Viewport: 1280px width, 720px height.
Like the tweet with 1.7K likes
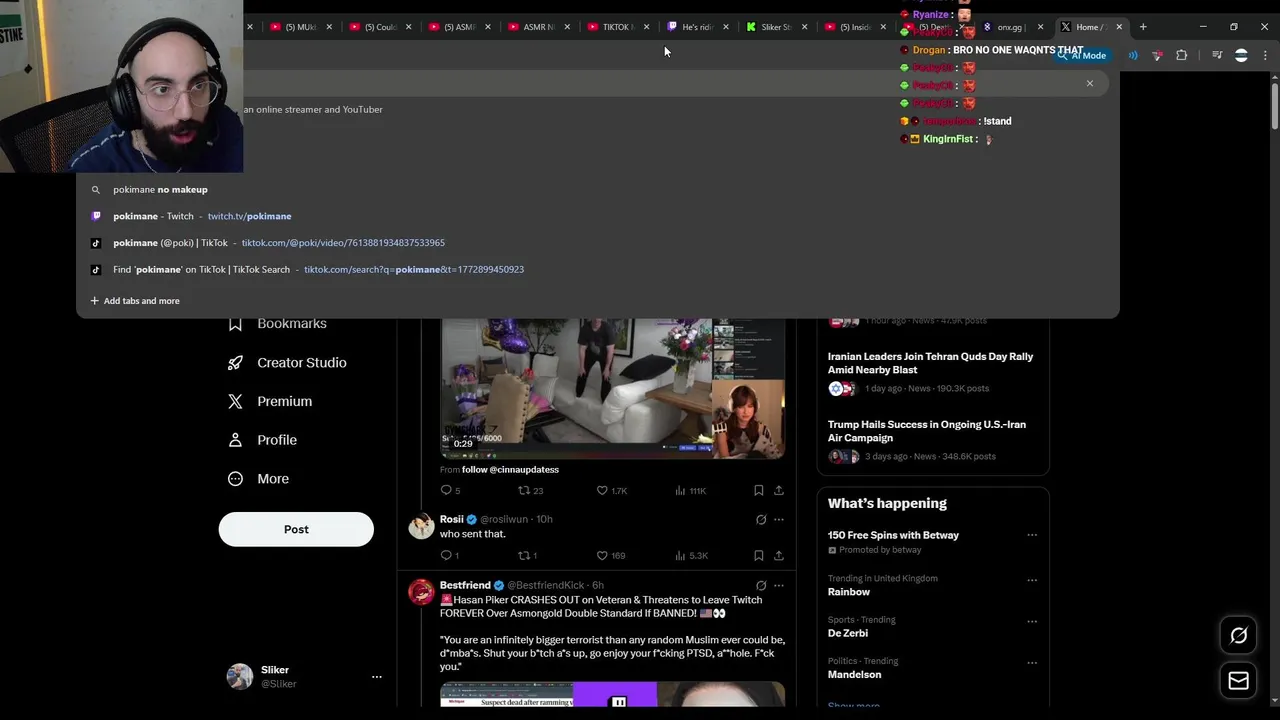[611, 490]
